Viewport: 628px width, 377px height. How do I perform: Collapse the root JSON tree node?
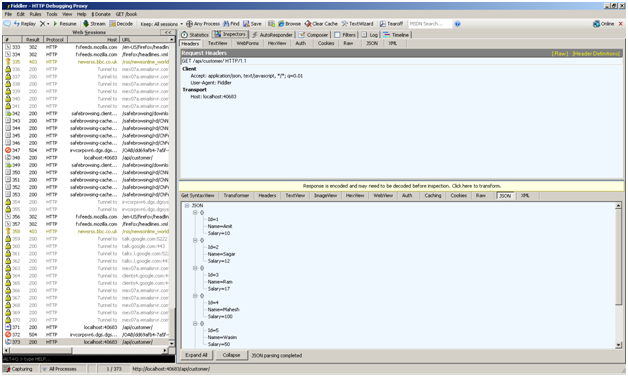(x=187, y=206)
